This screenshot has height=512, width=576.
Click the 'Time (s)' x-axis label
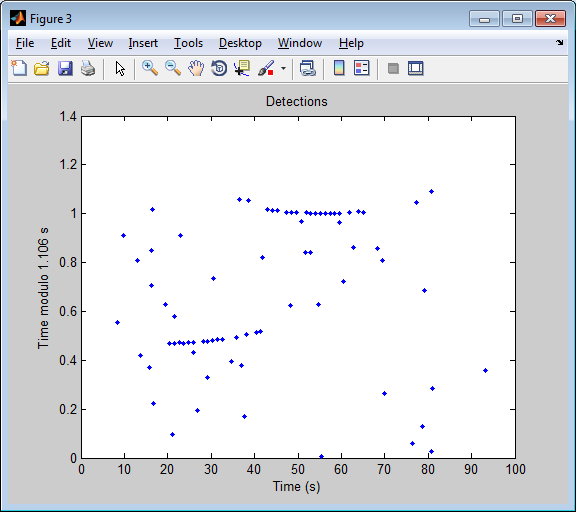[x=296, y=487]
